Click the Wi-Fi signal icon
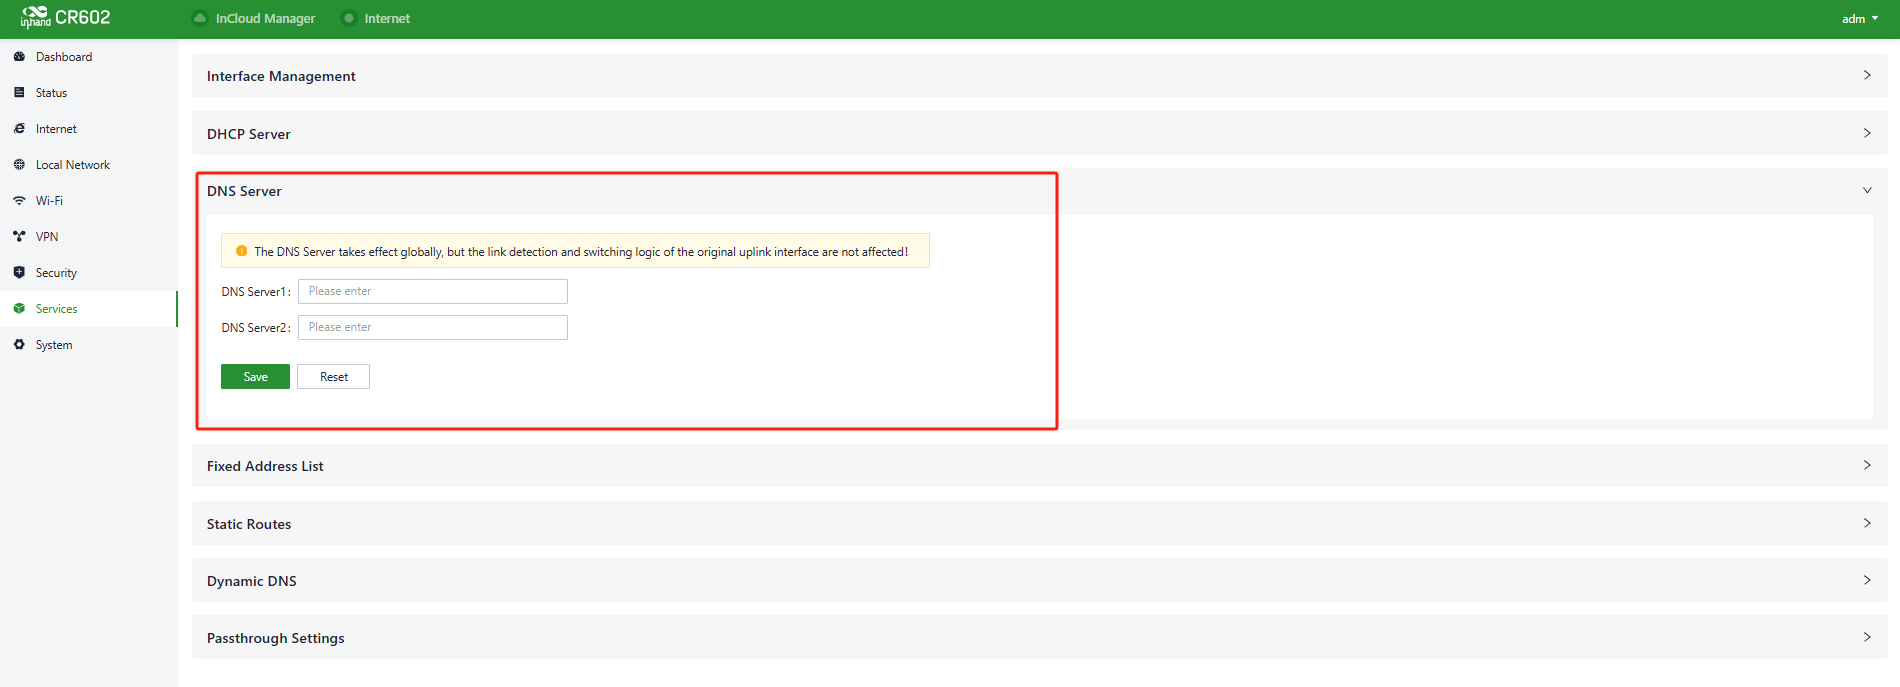The height and width of the screenshot is (687, 1900). click(19, 201)
